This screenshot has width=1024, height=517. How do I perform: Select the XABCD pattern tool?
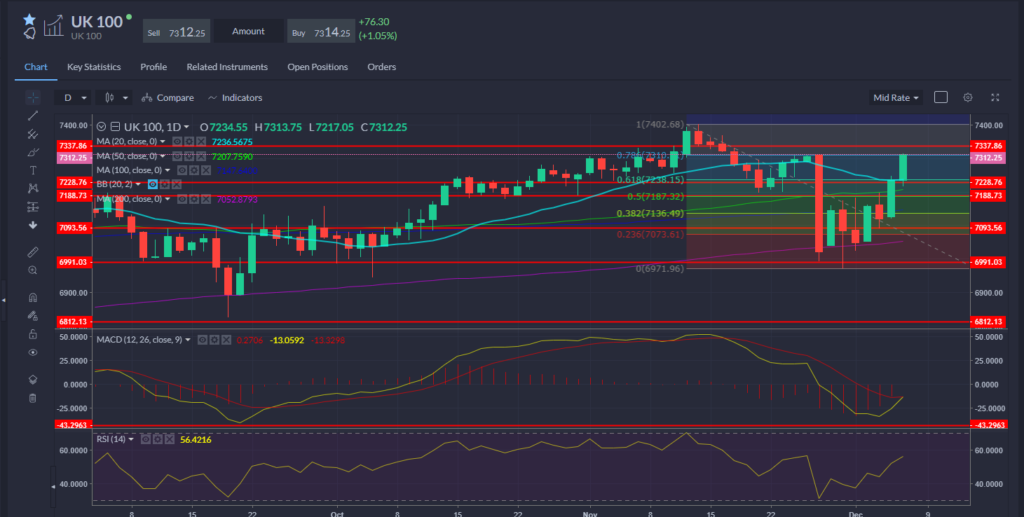33,189
